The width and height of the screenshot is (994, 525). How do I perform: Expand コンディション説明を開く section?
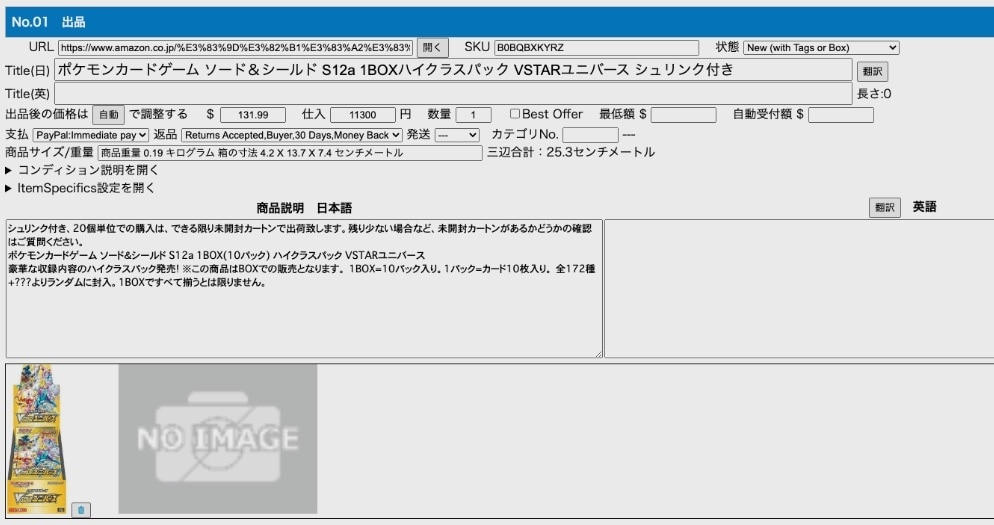coord(82,170)
